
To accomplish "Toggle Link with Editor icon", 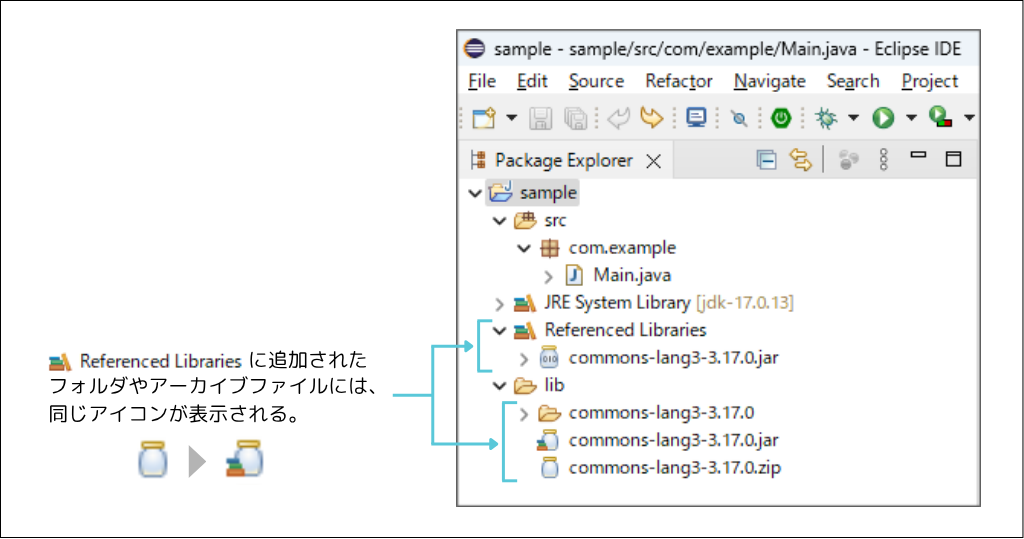I will [x=801, y=159].
